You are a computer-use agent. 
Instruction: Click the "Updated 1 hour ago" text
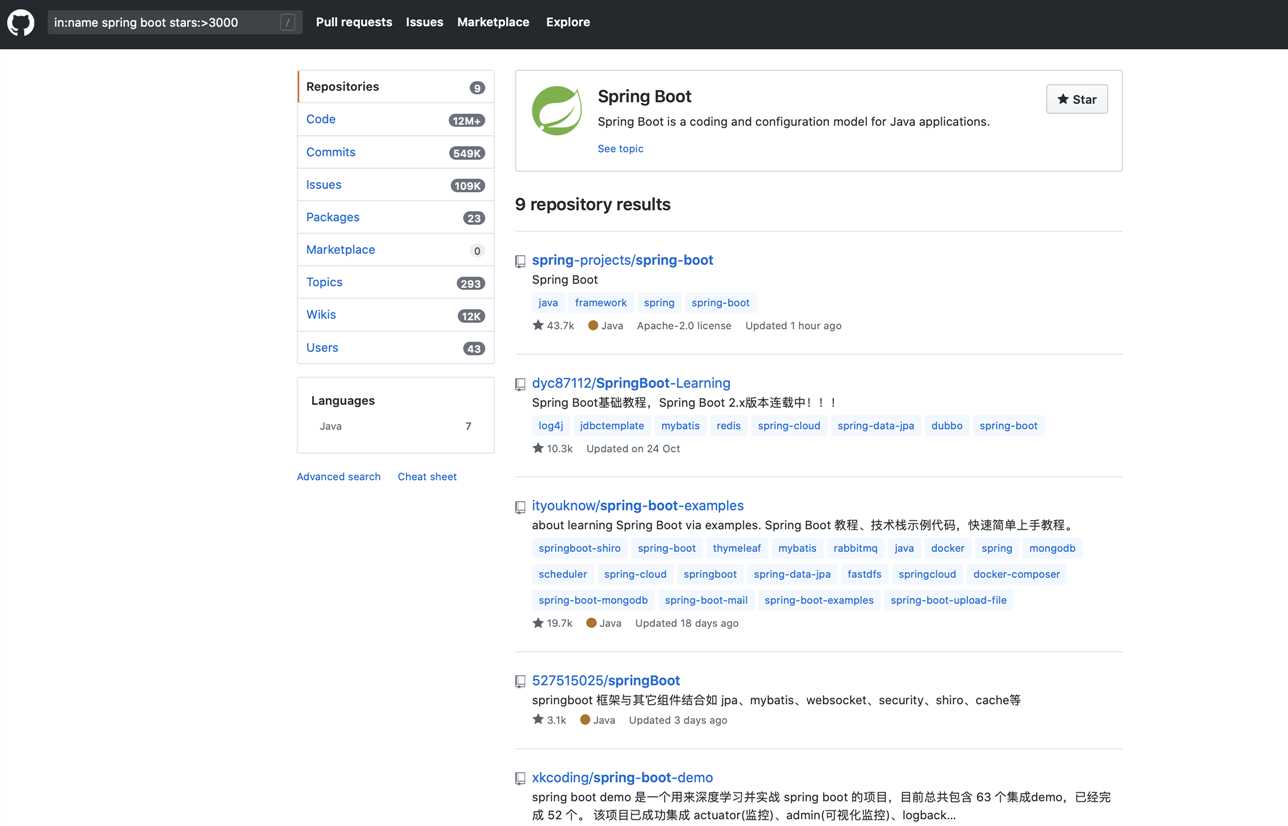pos(793,326)
